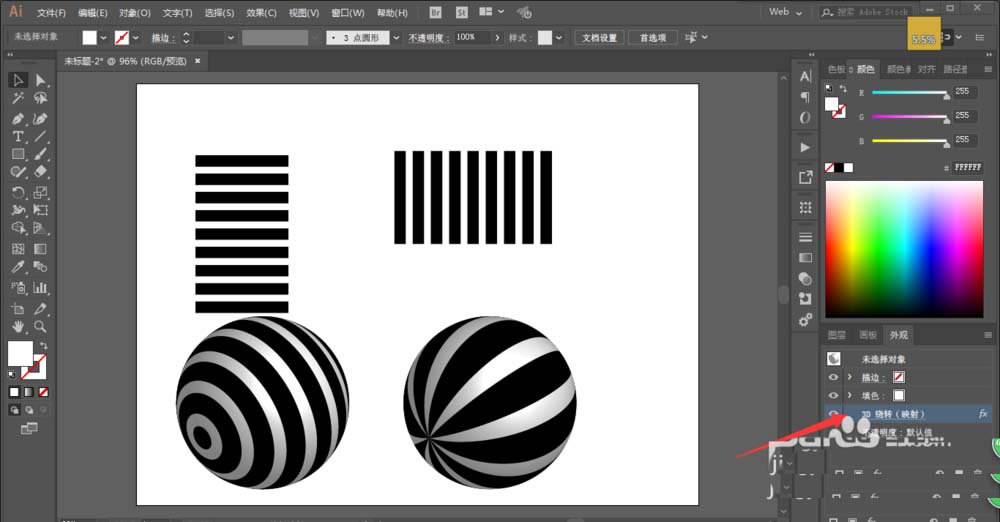Click the 文档设置 button
The image size is (1000, 522).
[x=599, y=38]
